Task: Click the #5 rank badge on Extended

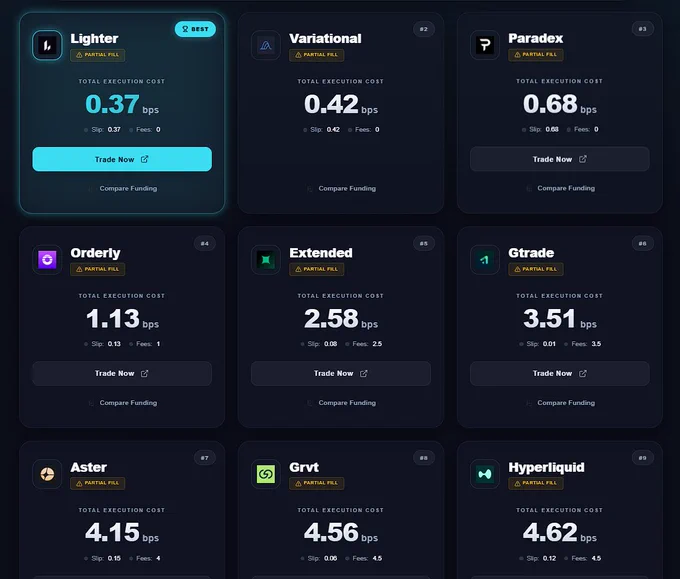Action: [424, 243]
